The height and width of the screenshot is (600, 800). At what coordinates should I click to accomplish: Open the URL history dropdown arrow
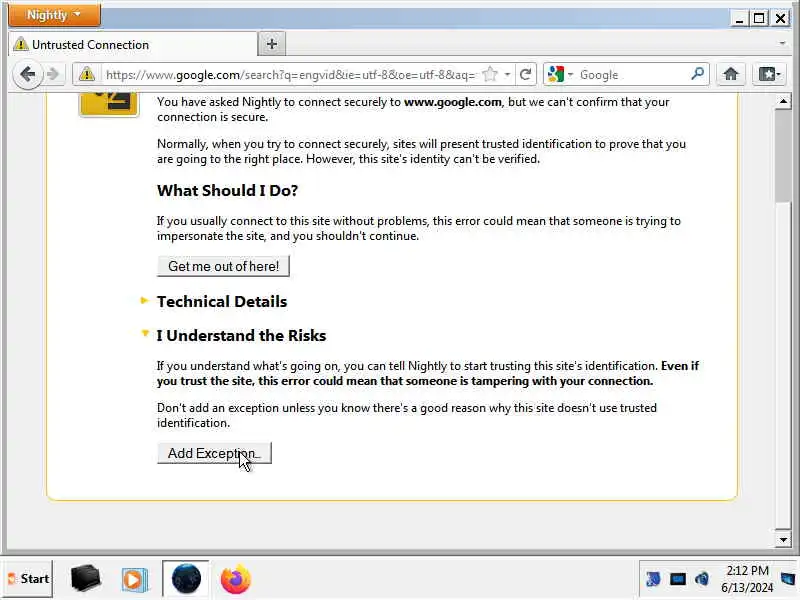pyautogui.click(x=507, y=74)
